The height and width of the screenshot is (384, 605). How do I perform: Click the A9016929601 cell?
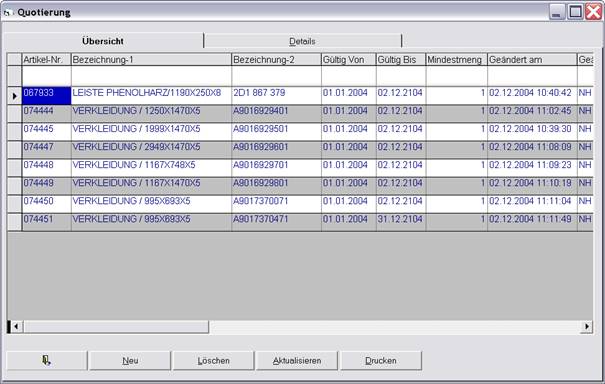click(276, 150)
